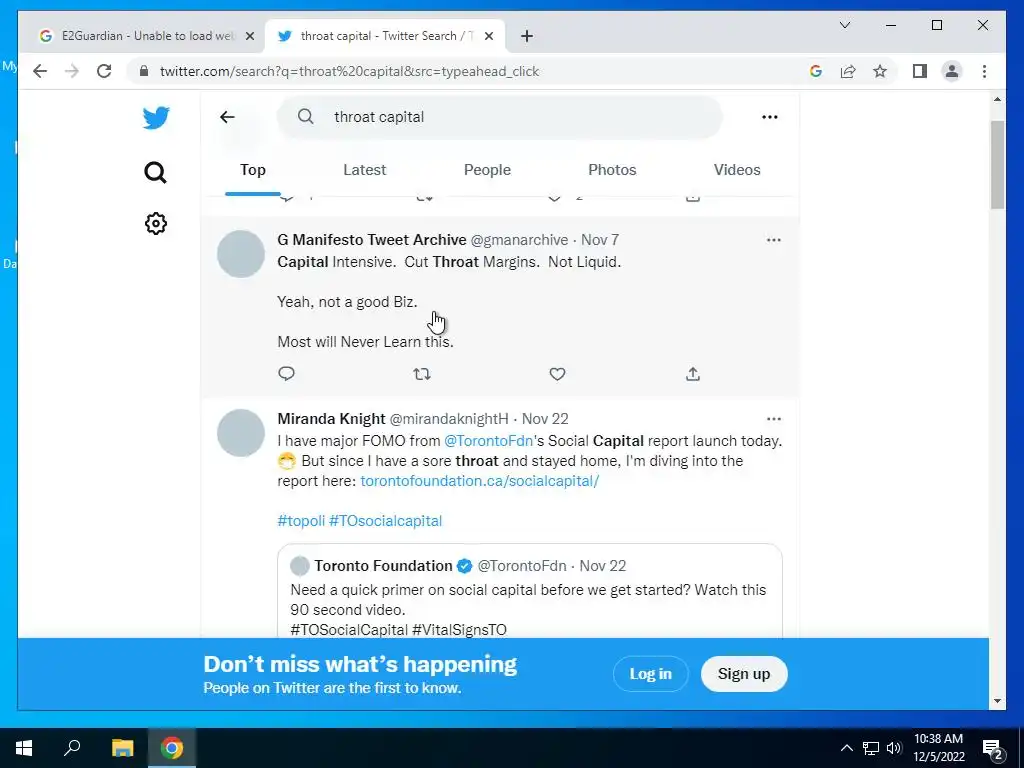
Task: View site info via the lock icon
Action: tap(144, 71)
